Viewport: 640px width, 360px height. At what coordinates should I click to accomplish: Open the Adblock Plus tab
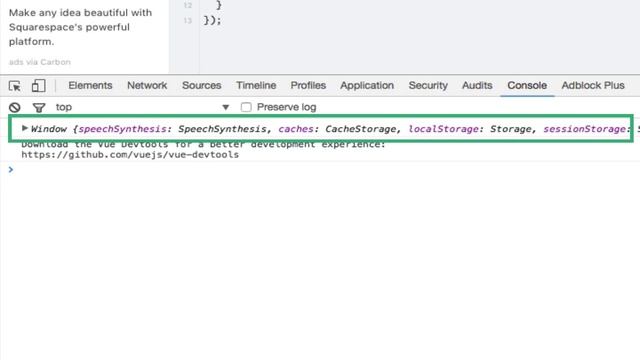[x=593, y=85]
